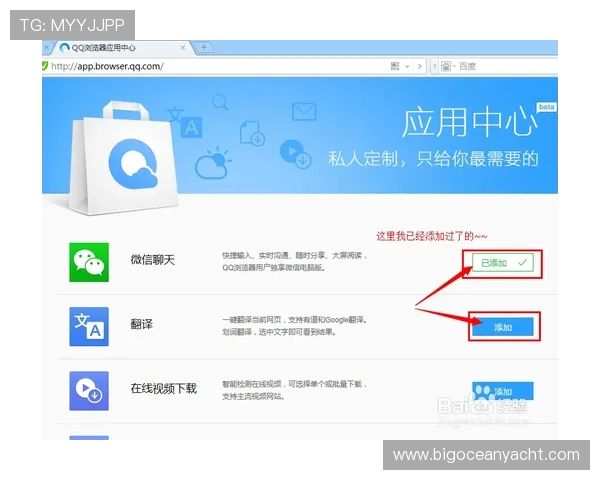Screen dimensions: 600x480
Task: Click the 添加 button for Translate
Action: tap(502, 327)
